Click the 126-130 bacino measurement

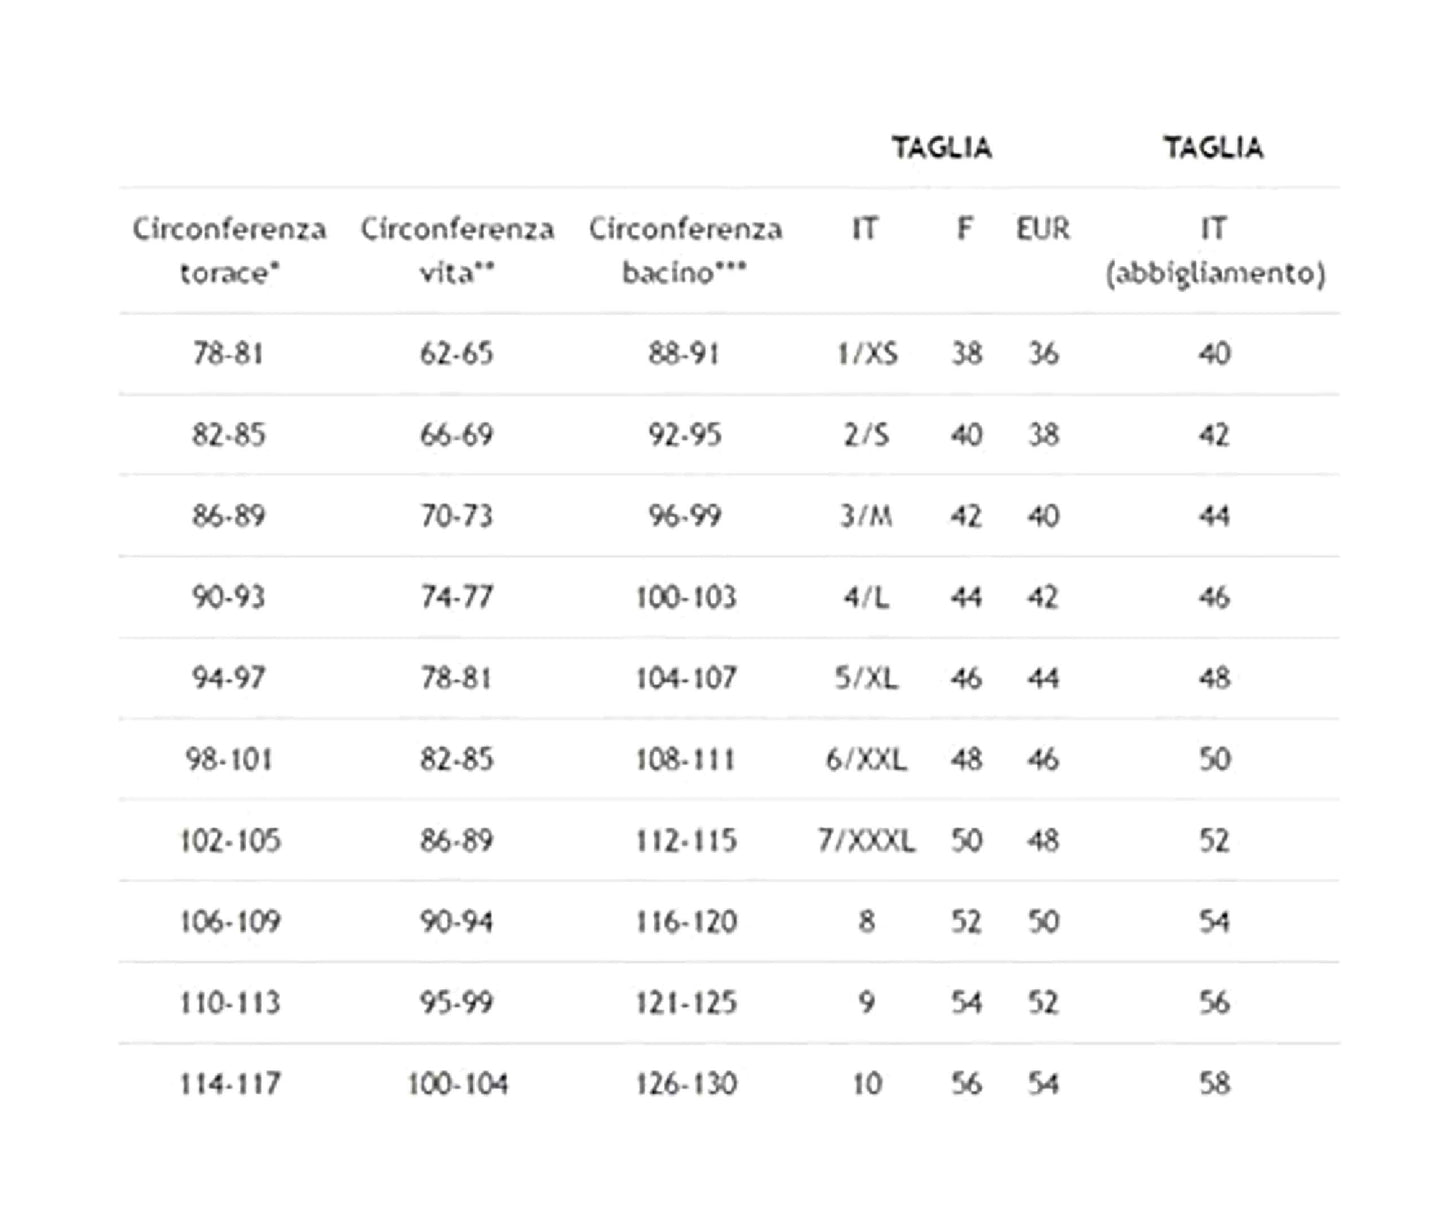point(686,1083)
